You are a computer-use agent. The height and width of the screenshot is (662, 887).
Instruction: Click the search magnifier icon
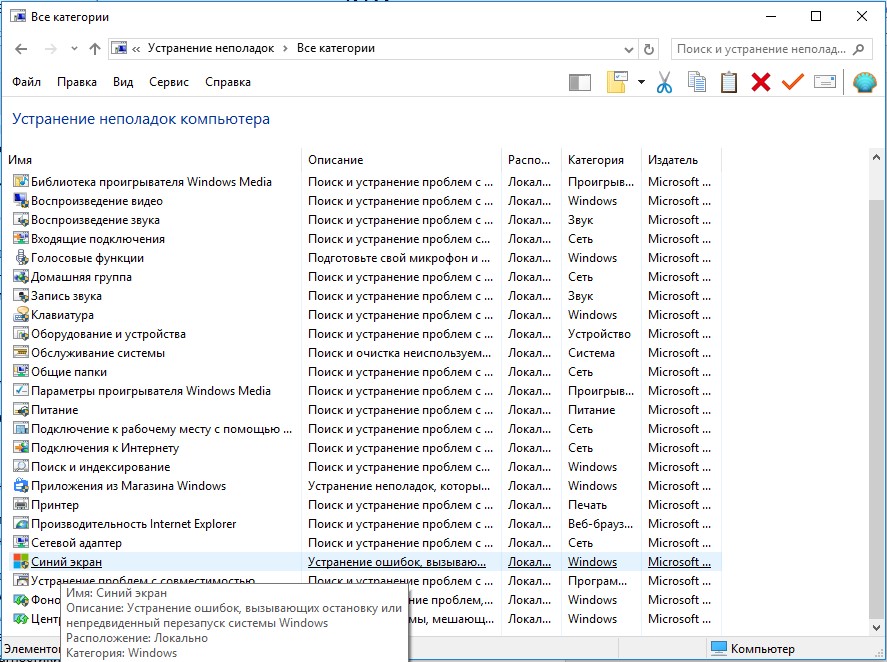tap(858, 49)
